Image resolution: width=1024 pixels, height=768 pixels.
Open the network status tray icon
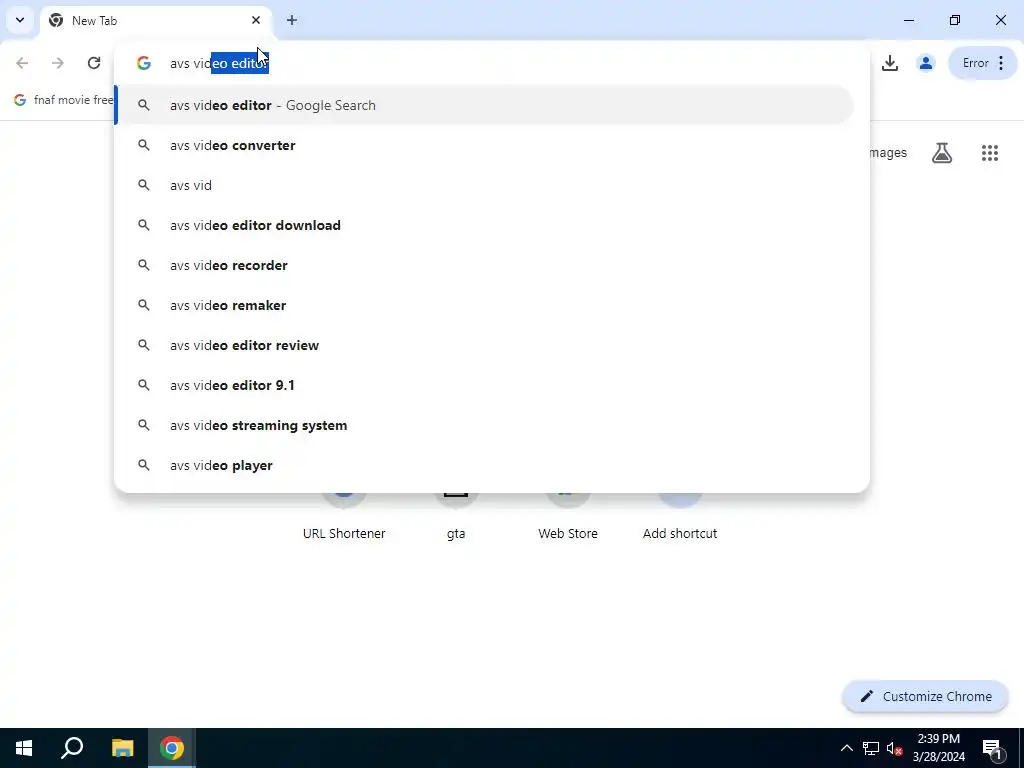[x=871, y=748]
